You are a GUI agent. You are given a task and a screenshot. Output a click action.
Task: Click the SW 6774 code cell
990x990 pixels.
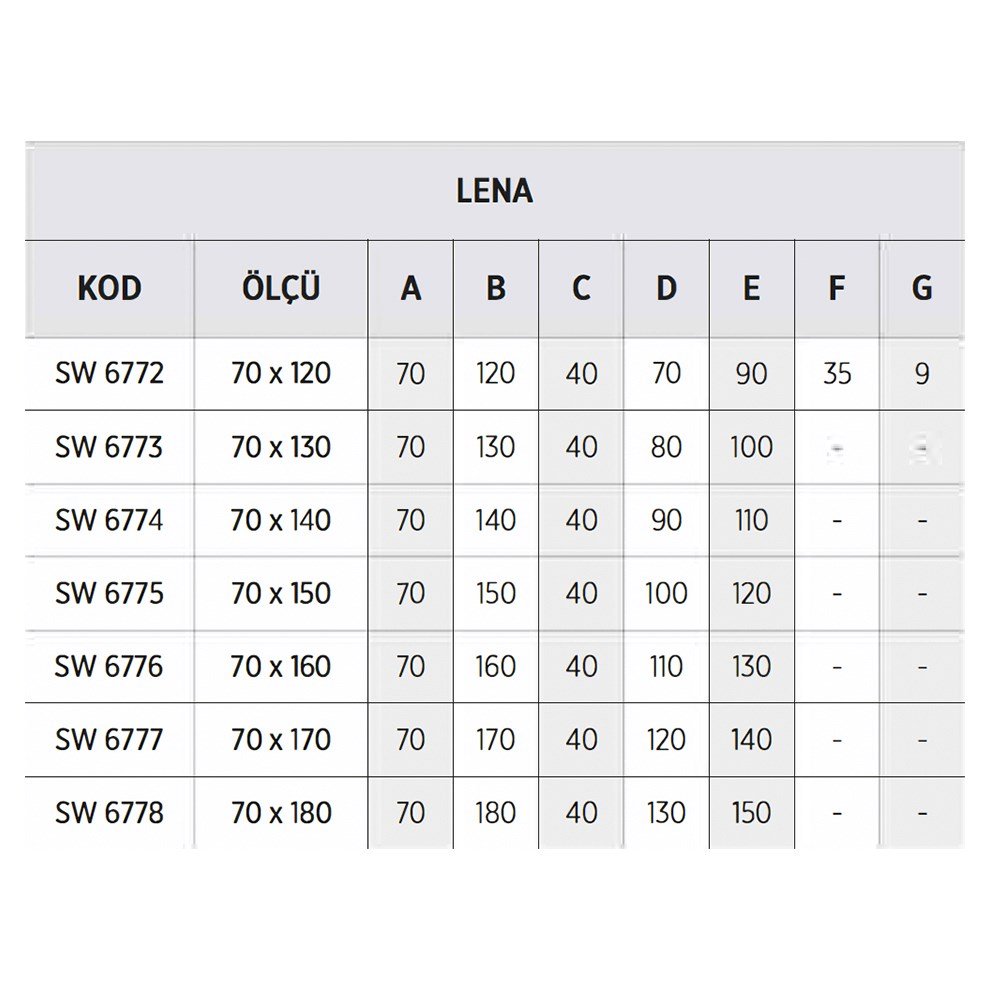(109, 520)
